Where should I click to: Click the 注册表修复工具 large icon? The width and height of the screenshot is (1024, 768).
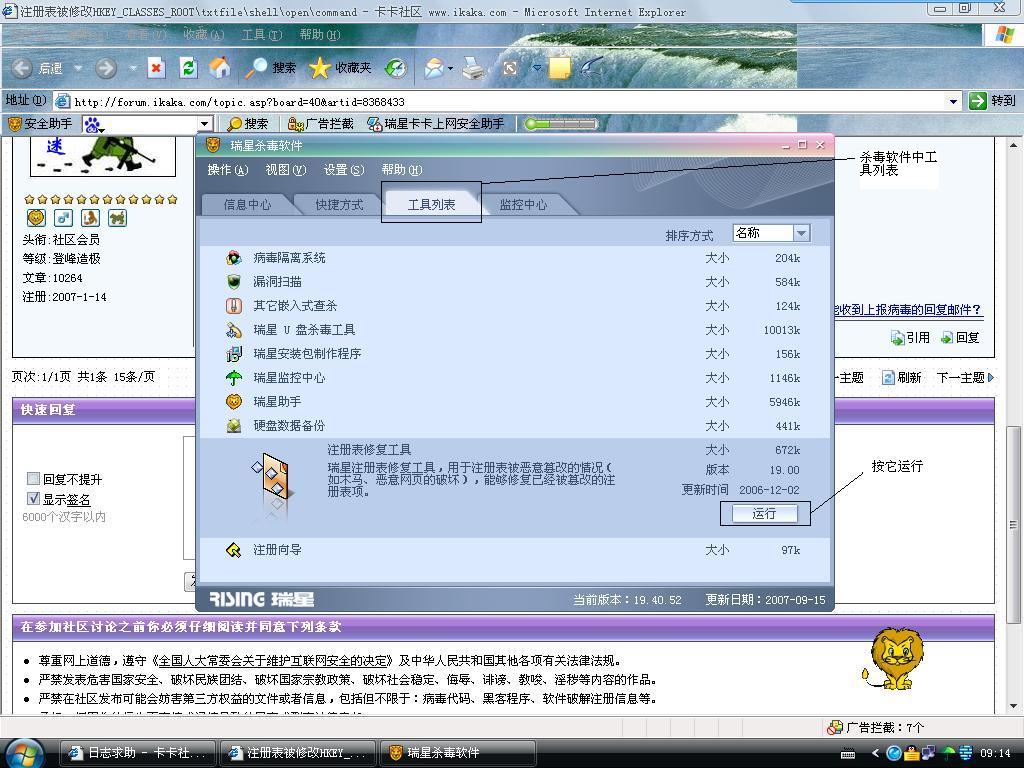tap(272, 482)
